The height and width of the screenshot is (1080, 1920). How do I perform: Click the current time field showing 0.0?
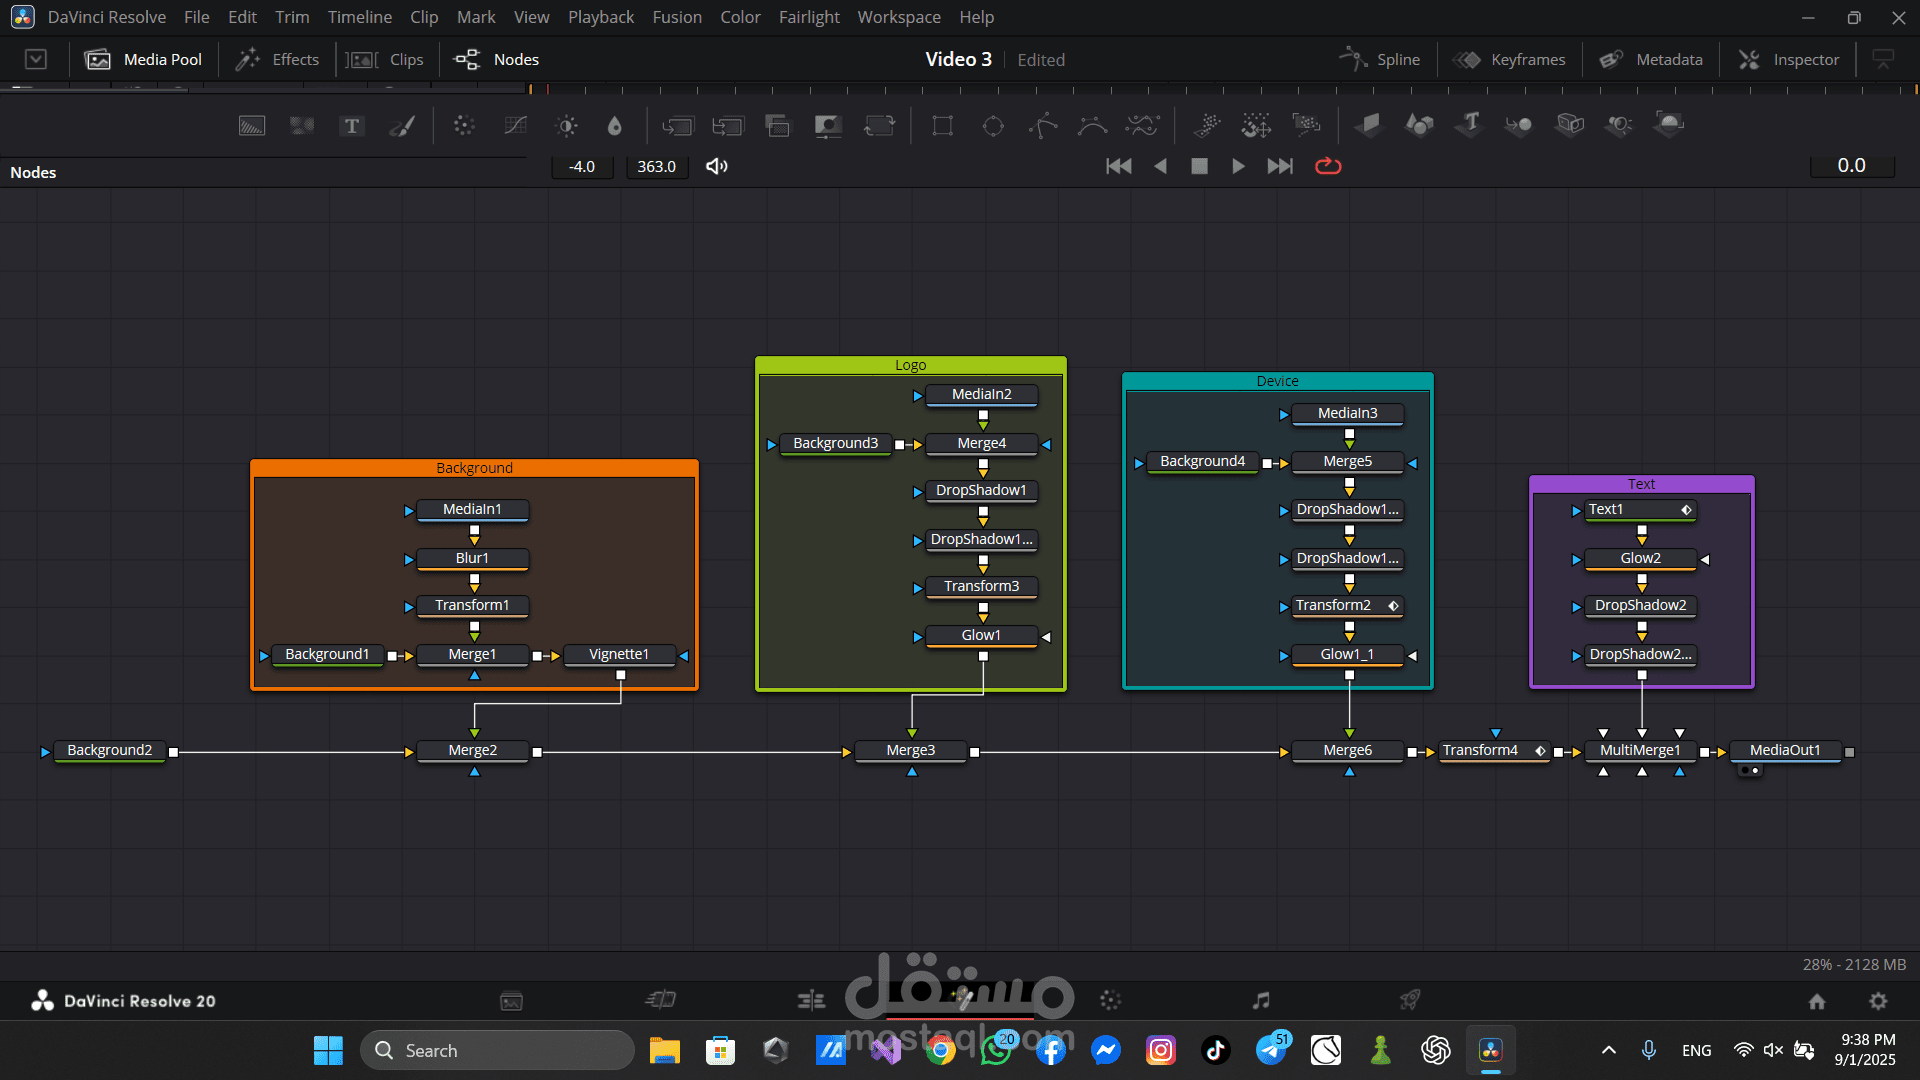point(1851,166)
